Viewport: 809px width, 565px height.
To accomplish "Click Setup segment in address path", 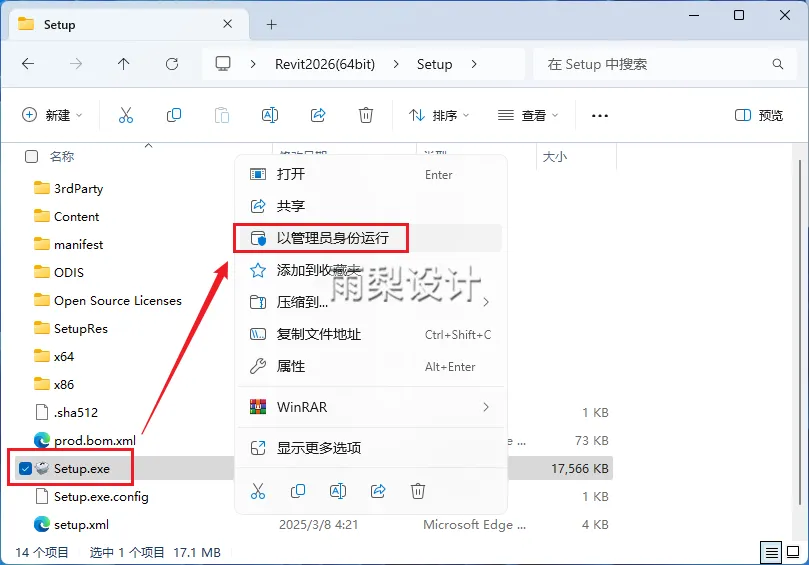I will (434, 64).
